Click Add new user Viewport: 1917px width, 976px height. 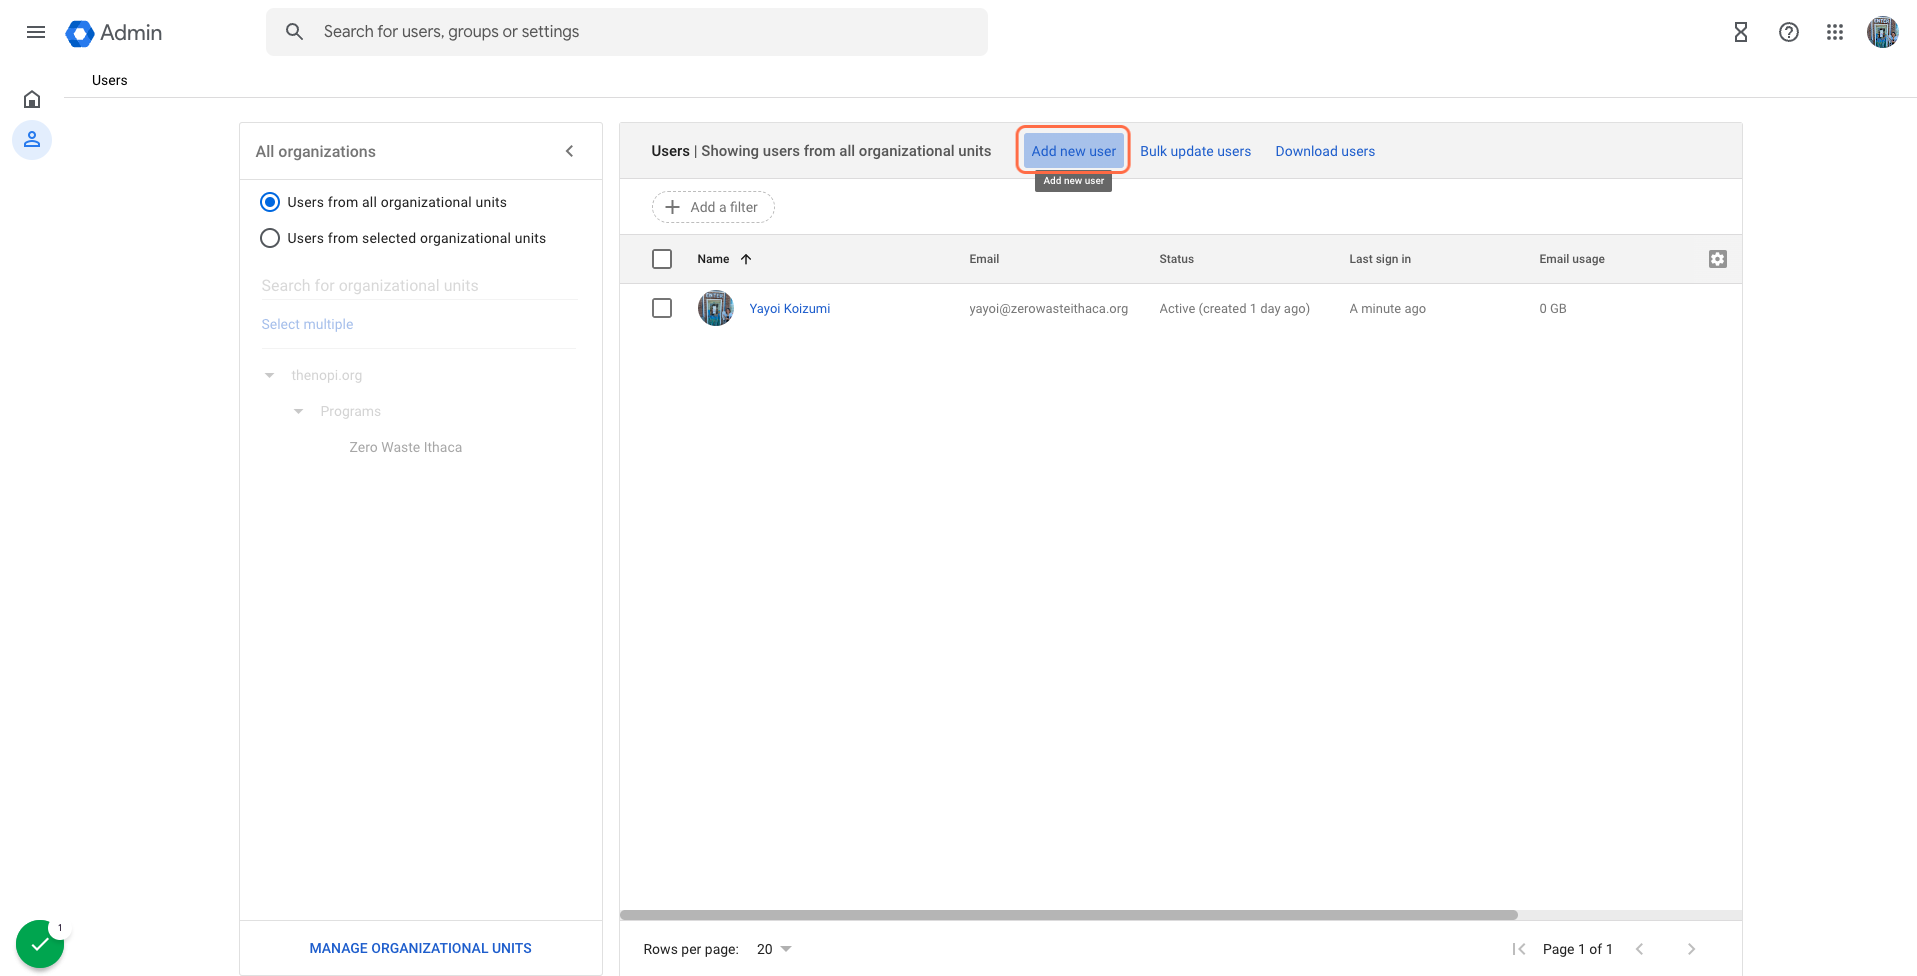click(1073, 151)
